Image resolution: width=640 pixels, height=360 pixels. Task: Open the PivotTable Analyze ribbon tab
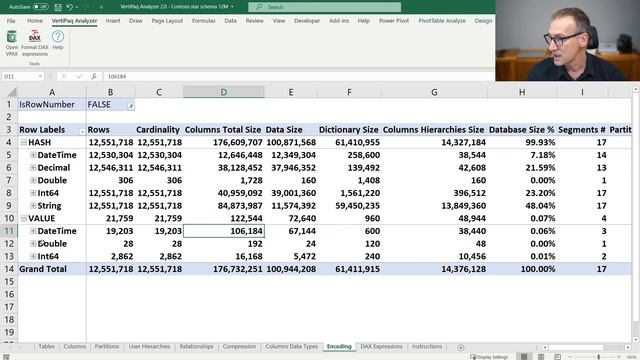click(442, 20)
